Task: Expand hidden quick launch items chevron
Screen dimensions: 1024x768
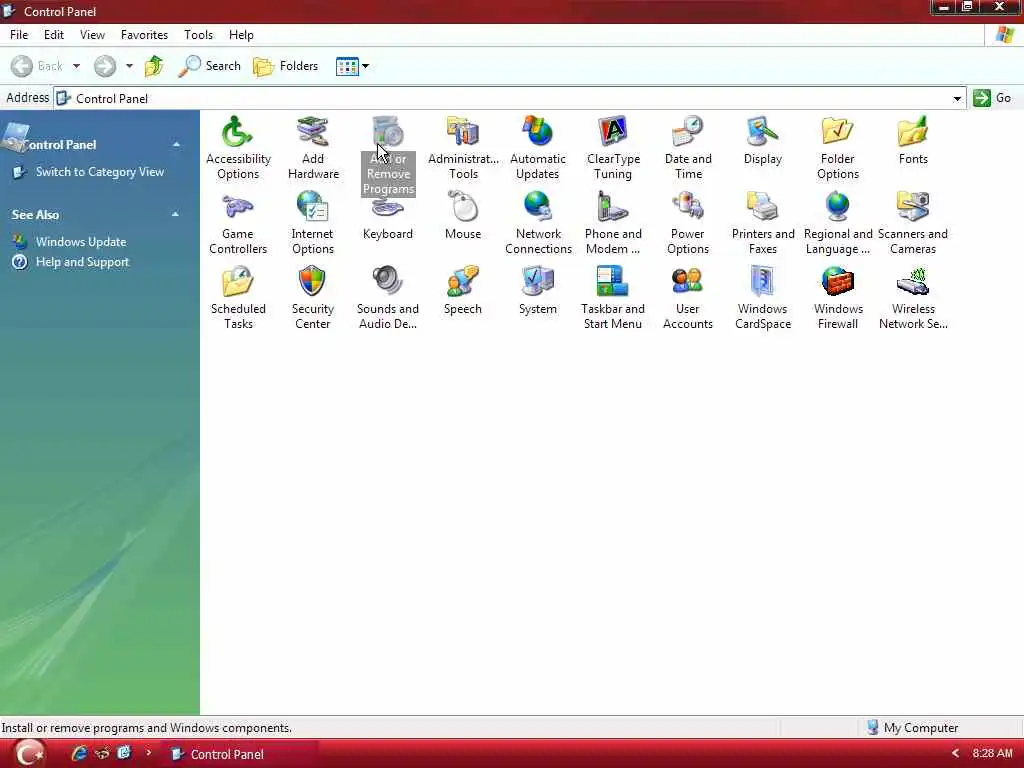Action: (148, 752)
